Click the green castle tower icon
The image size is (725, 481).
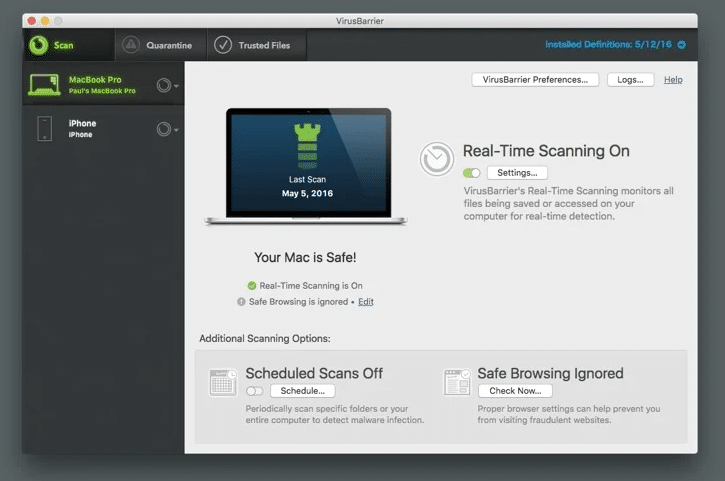coord(307,146)
